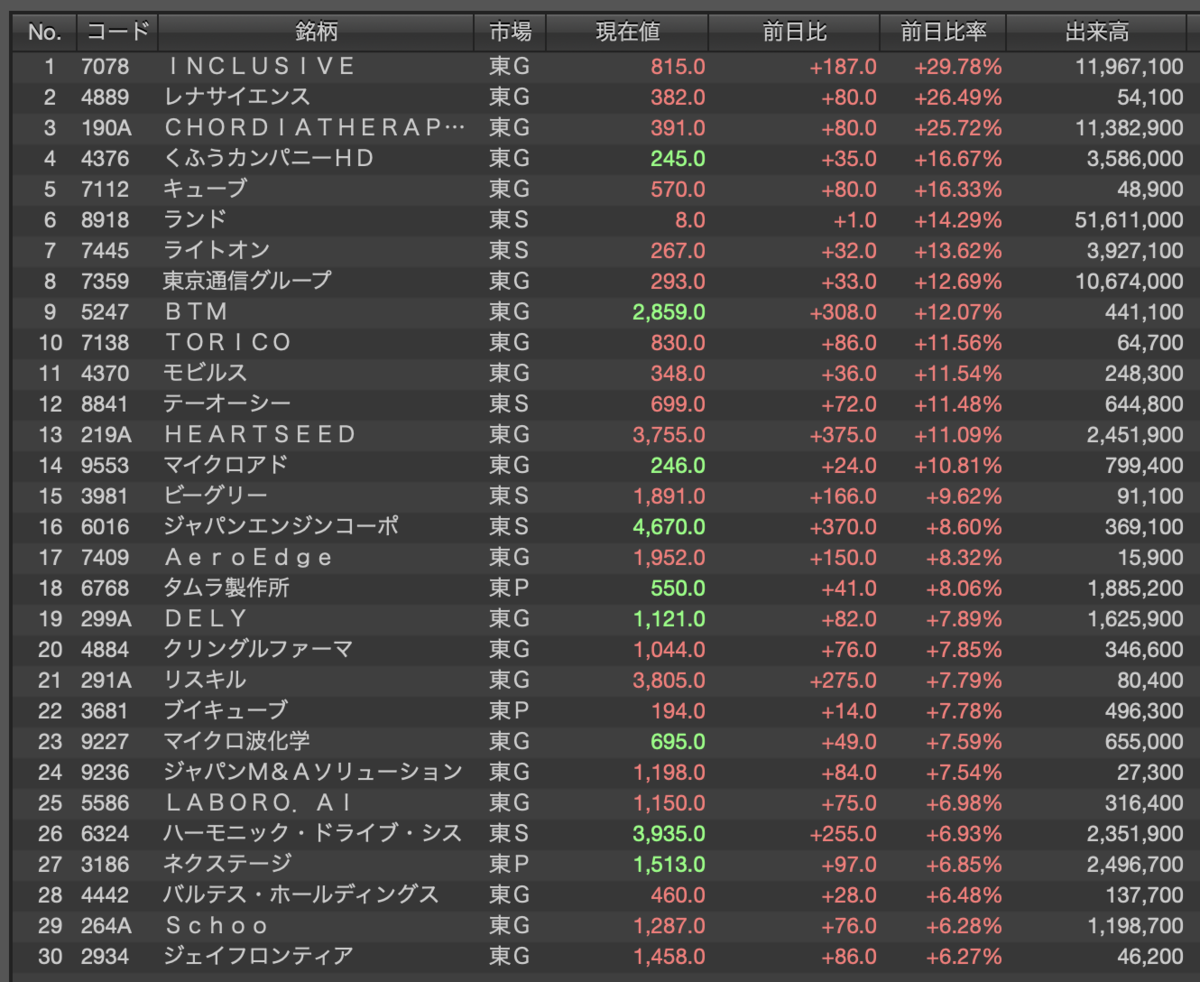Click the モビルス stock name
The image size is (1200, 982).
(x=205, y=373)
